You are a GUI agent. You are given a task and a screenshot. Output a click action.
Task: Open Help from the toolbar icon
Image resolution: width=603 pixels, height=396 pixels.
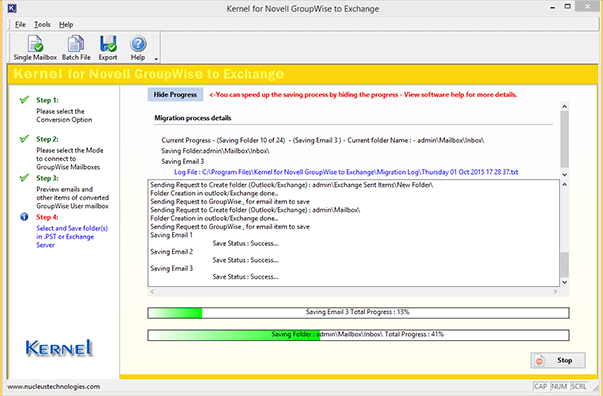(138, 48)
